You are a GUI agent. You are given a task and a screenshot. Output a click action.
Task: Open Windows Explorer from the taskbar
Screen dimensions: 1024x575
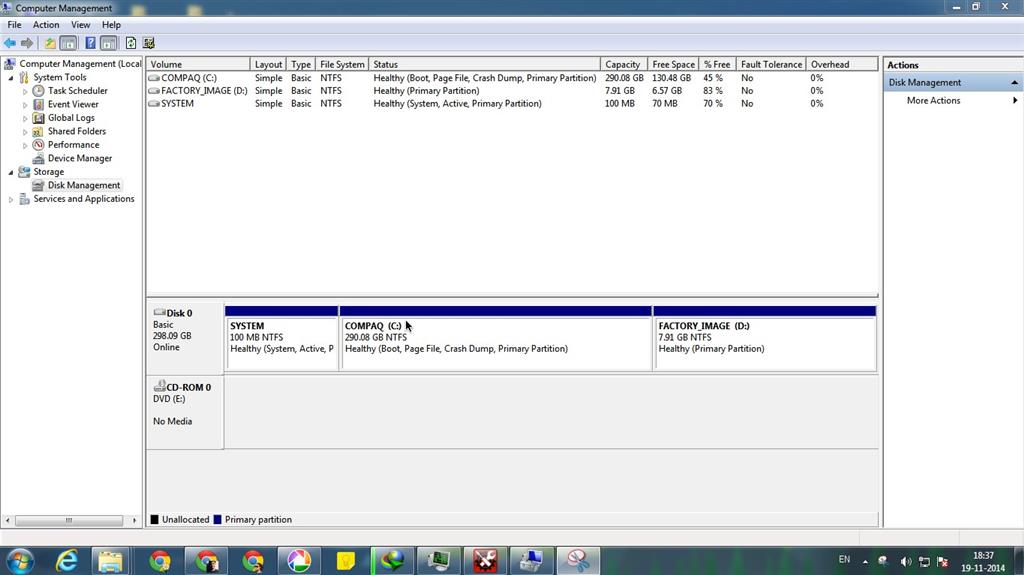pos(110,561)
